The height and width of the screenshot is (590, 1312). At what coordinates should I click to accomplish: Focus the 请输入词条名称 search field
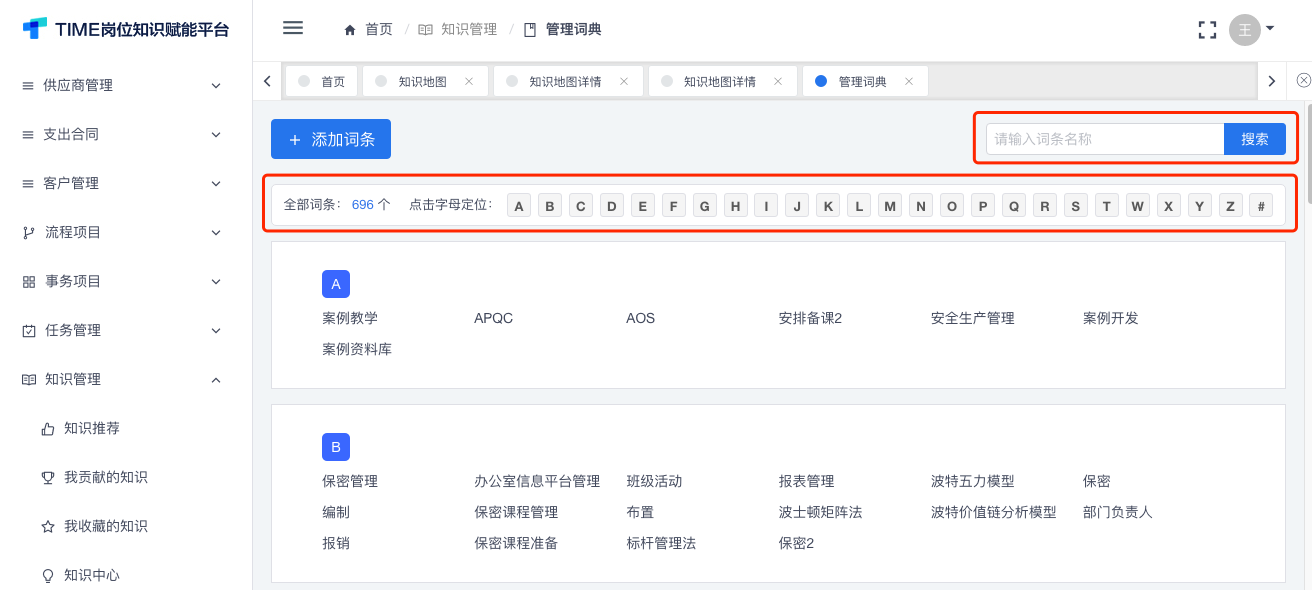point(1105,139)
